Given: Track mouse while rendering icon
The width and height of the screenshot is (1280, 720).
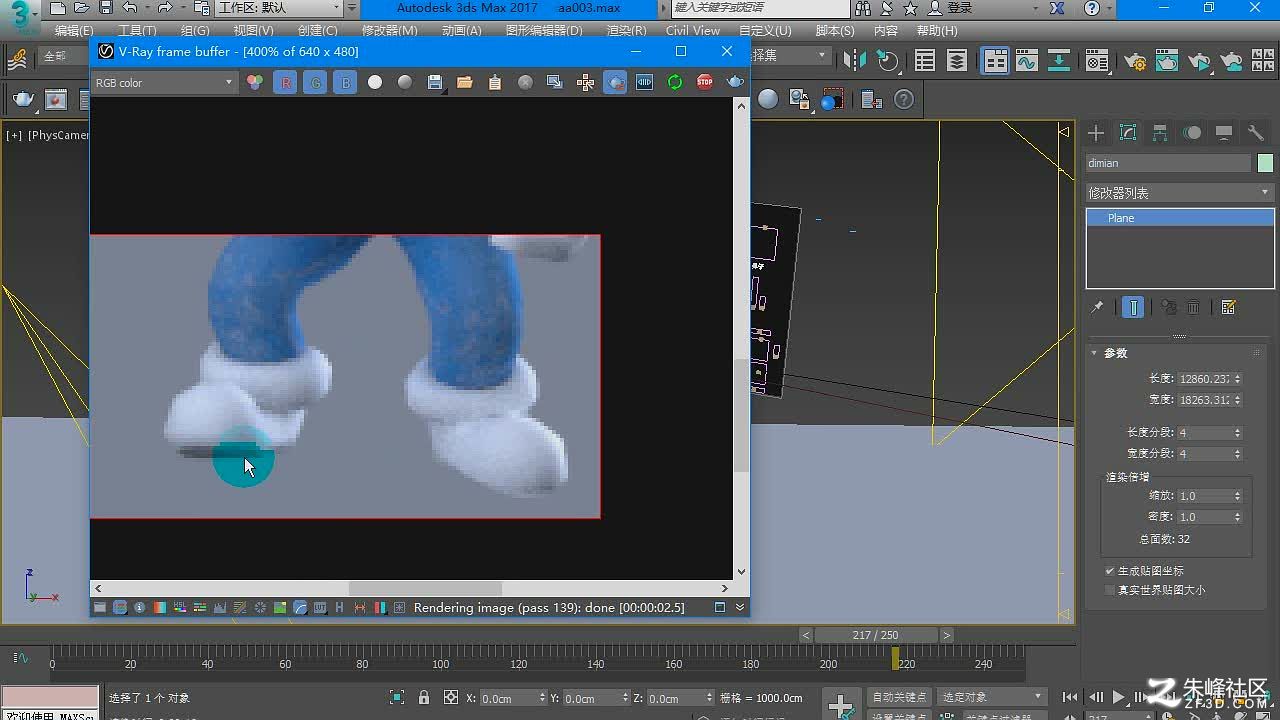Looking at the screenshot, I should tap(585, 83).
